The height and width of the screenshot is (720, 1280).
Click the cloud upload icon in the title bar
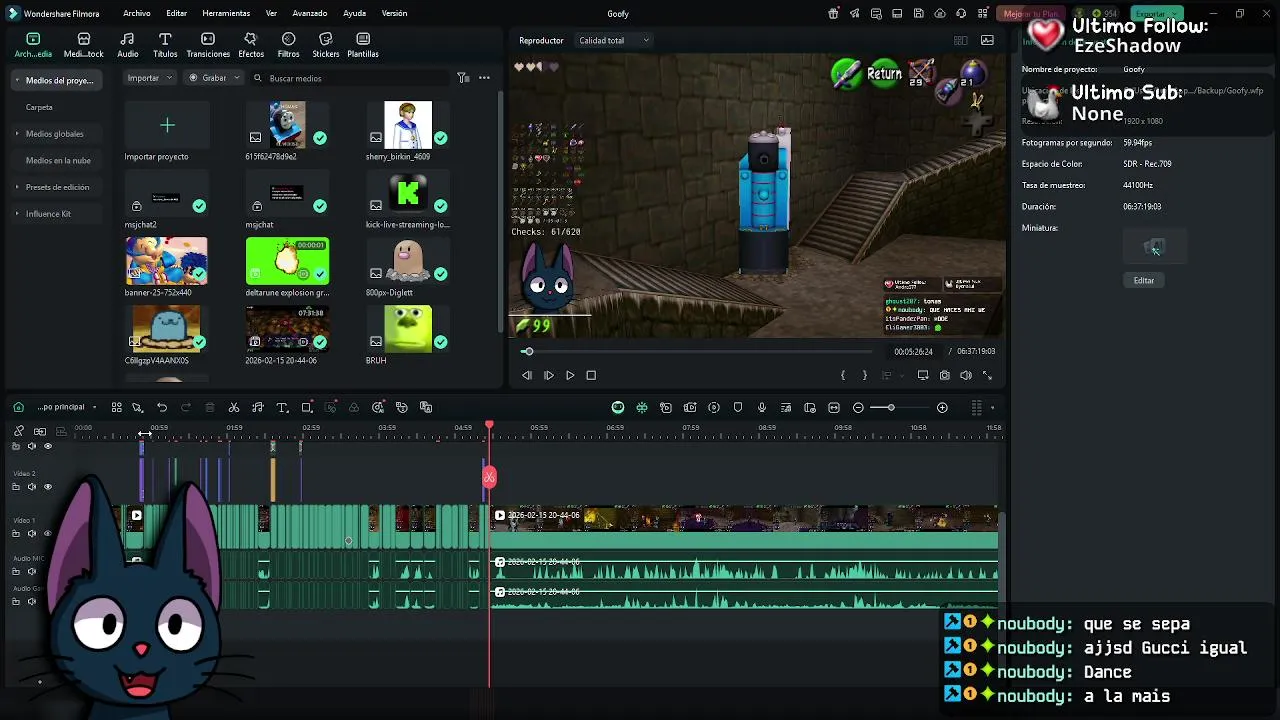point(940,13)
